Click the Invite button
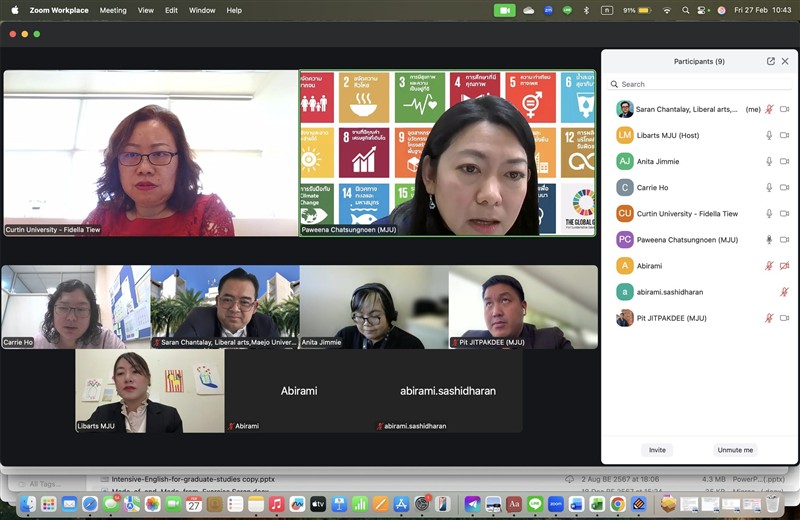The height and width of the screenshot is (520, 800). 657,450
